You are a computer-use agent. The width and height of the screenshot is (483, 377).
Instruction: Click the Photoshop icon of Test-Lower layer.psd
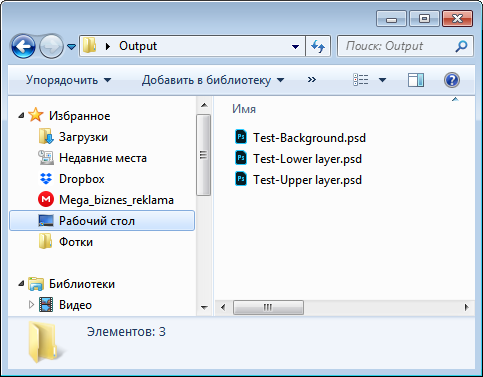coord(241,158)
